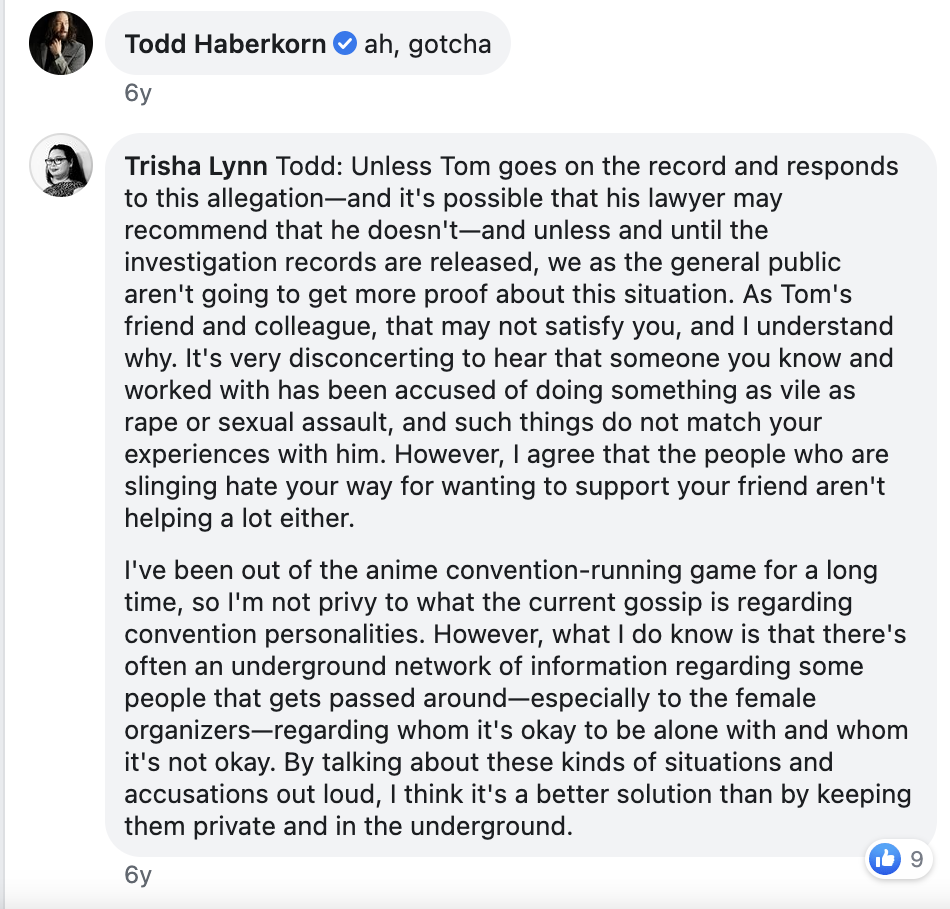
Task: Click the paragraph starting "Todd: Unless Tom goes"
Action: 511,342
